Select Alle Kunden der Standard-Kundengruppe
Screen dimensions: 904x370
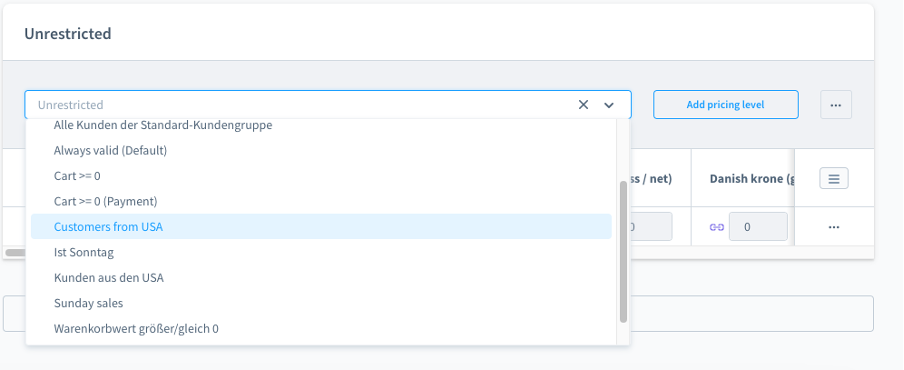pos(321,125)
